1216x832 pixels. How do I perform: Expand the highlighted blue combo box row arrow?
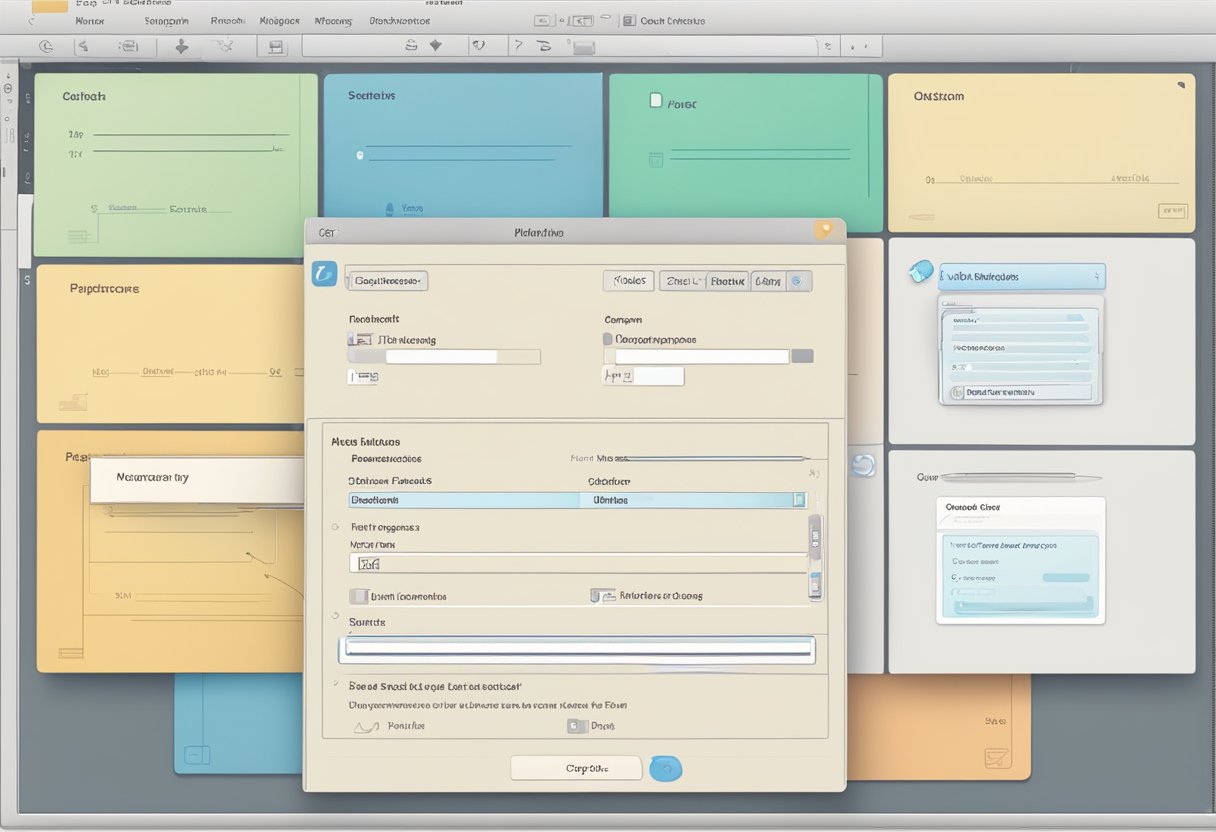(798, 499)
